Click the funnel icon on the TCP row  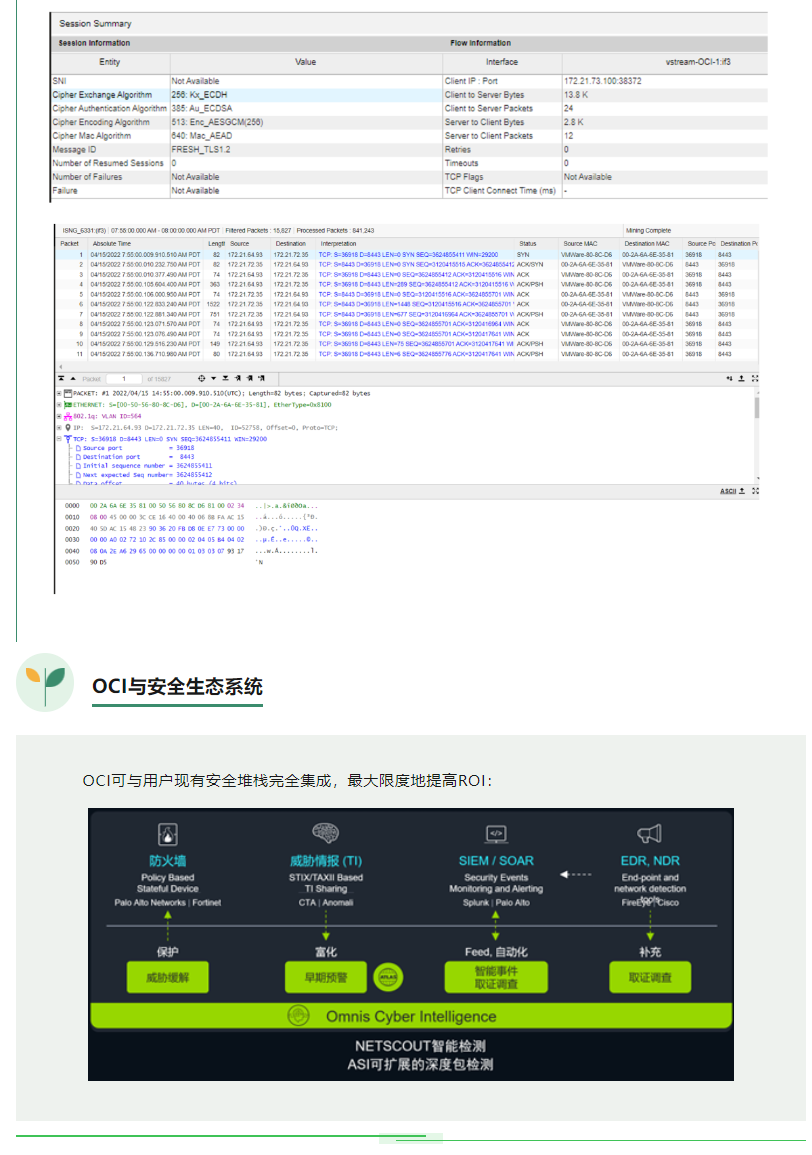coord(68,439)
